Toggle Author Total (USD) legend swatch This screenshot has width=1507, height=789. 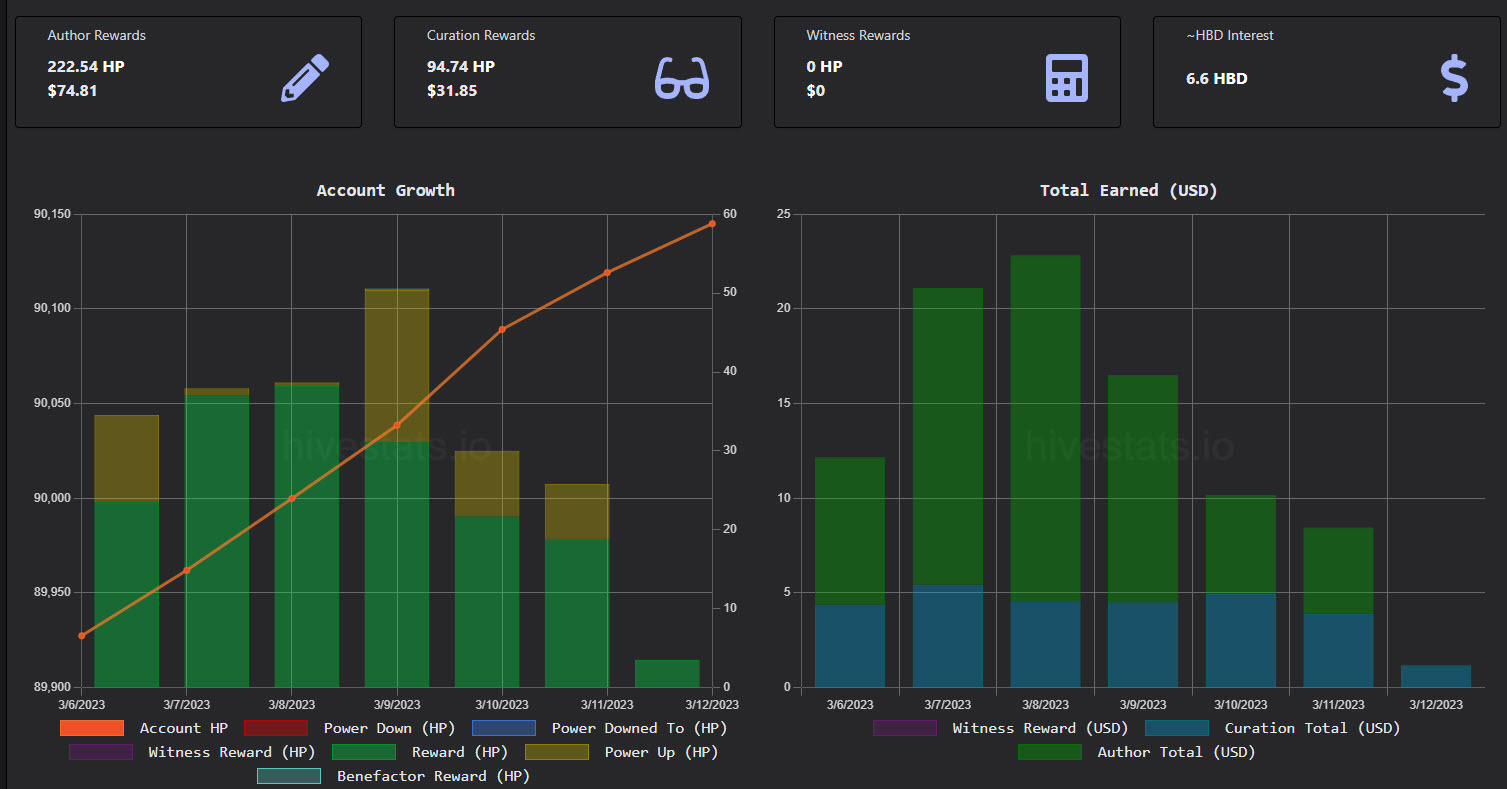(1050, 752)
